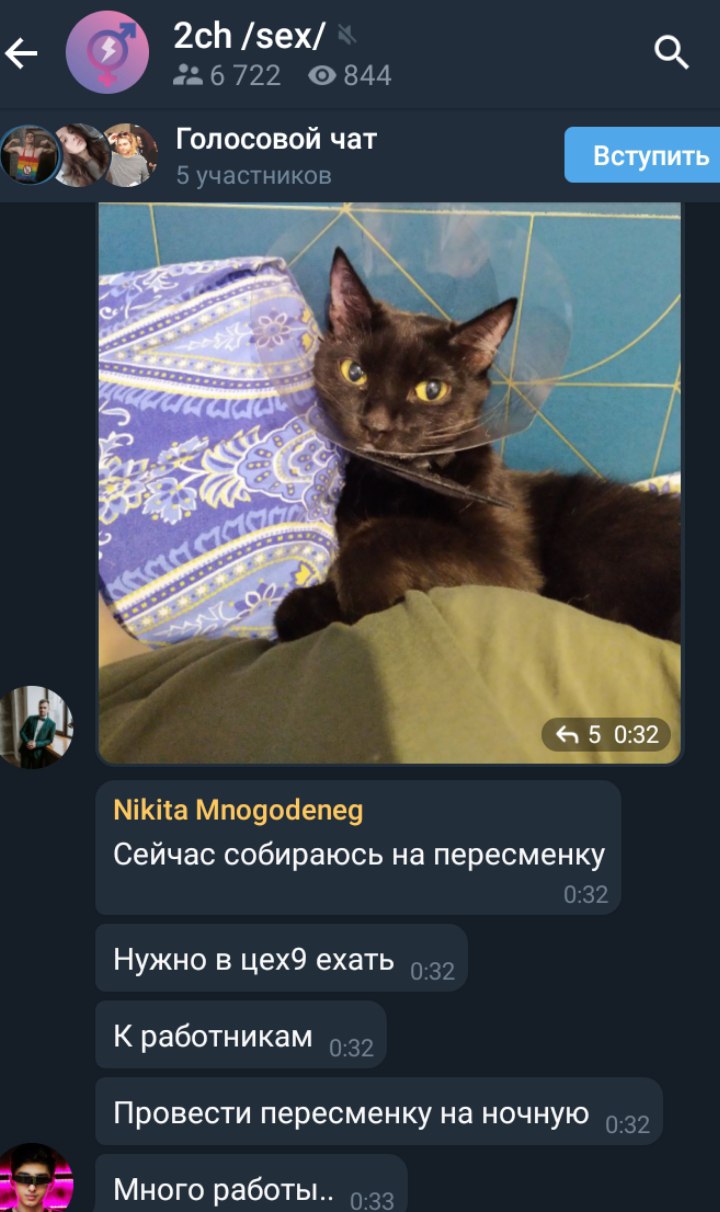Select the message 'Провести пересменку на ночную'

379,1112
